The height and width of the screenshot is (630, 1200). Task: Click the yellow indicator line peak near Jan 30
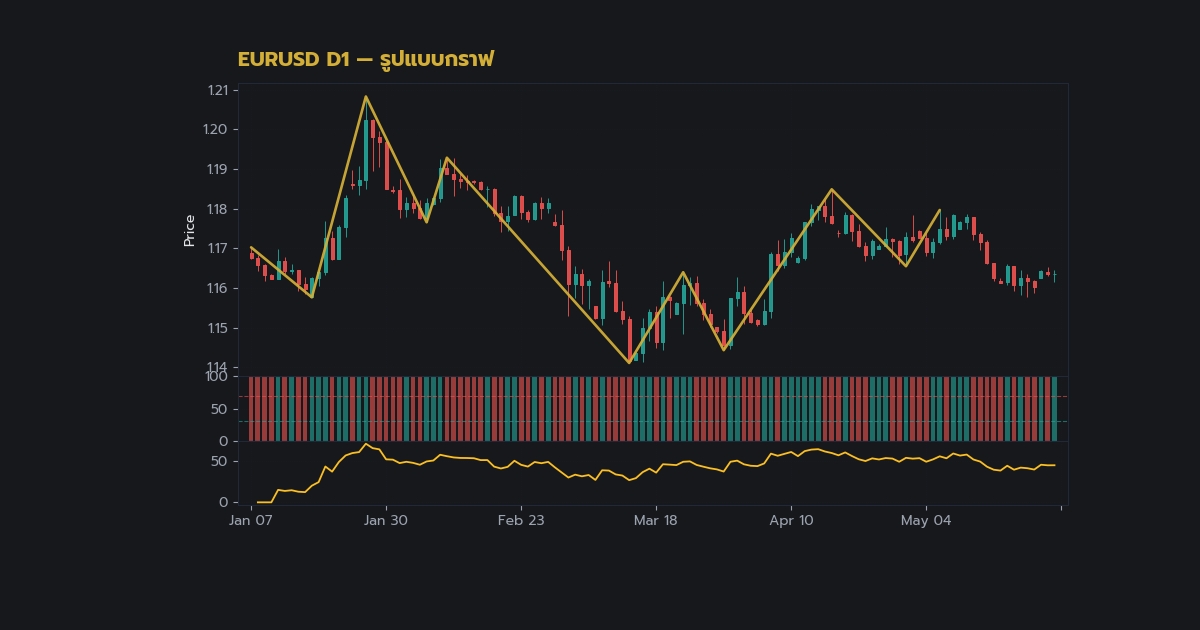coord(366,444)
